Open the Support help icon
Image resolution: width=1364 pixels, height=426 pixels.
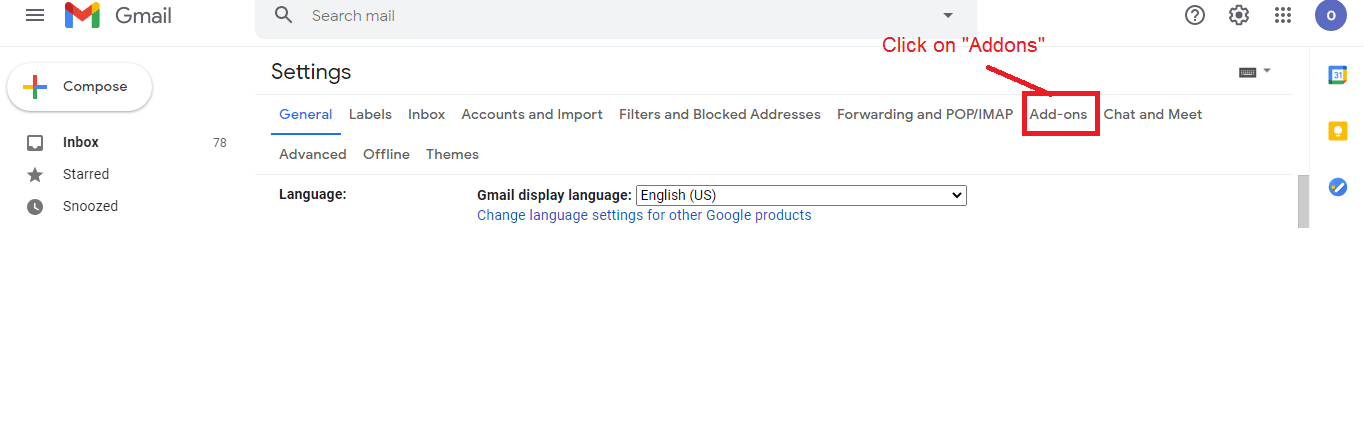click(x=1195, y=15)
